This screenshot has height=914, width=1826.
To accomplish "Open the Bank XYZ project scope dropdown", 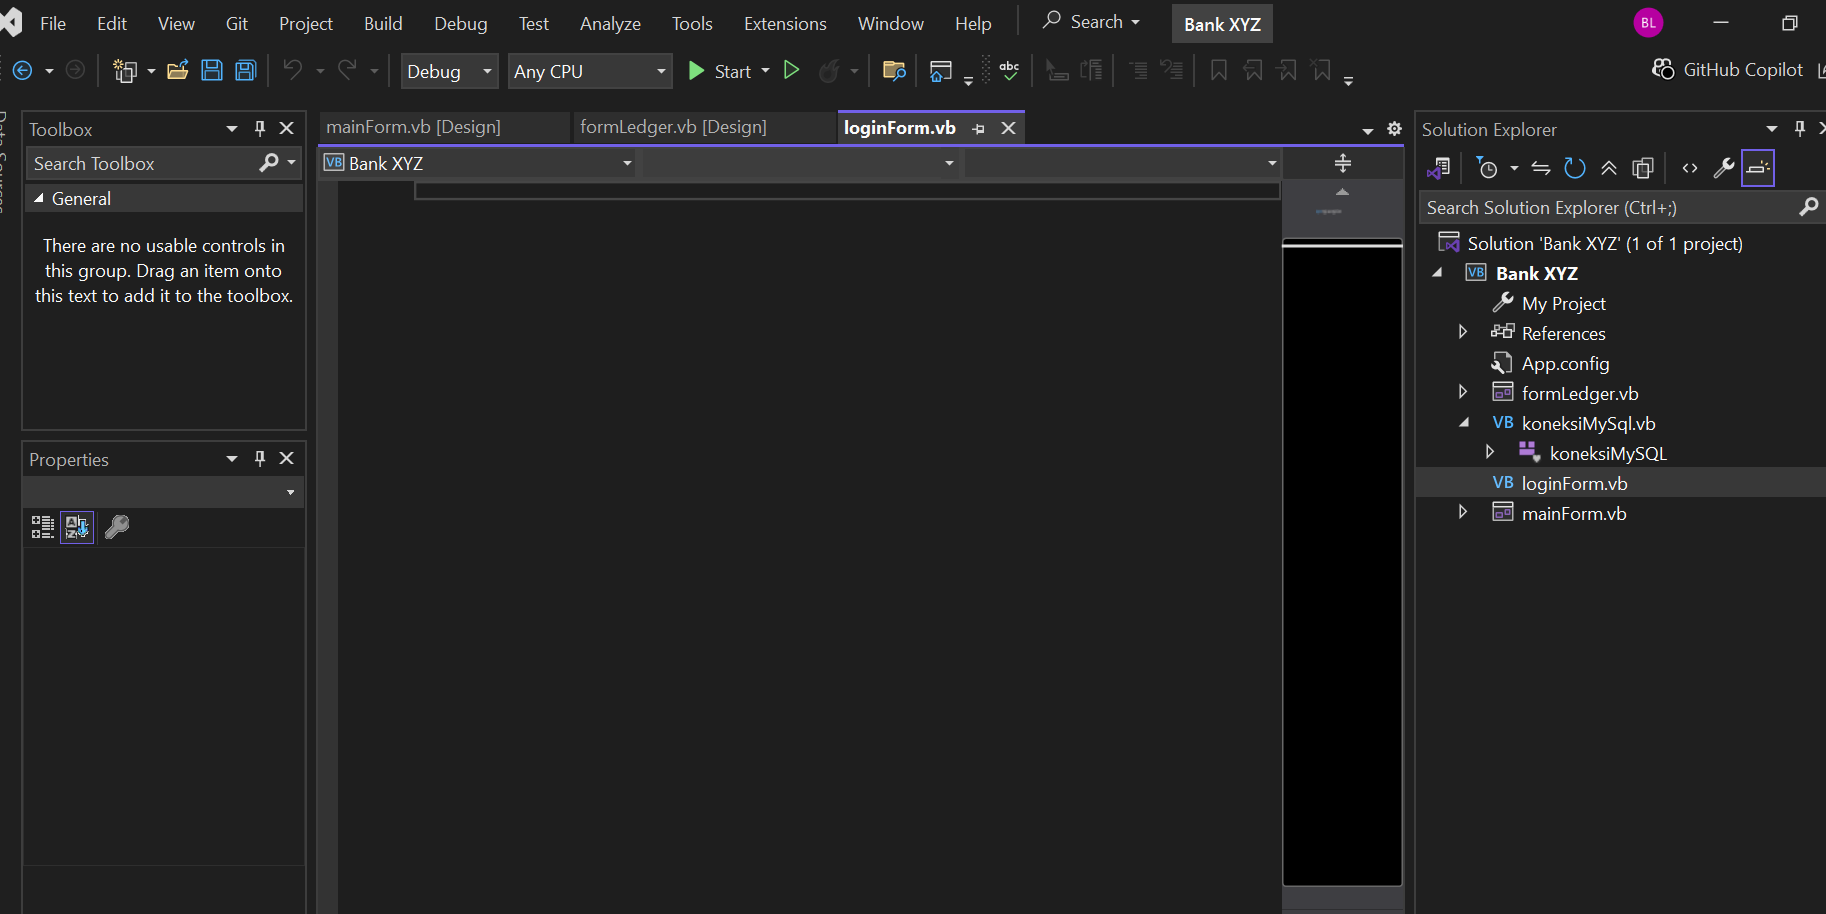I will pyautogui.click(x=477, y=163).
